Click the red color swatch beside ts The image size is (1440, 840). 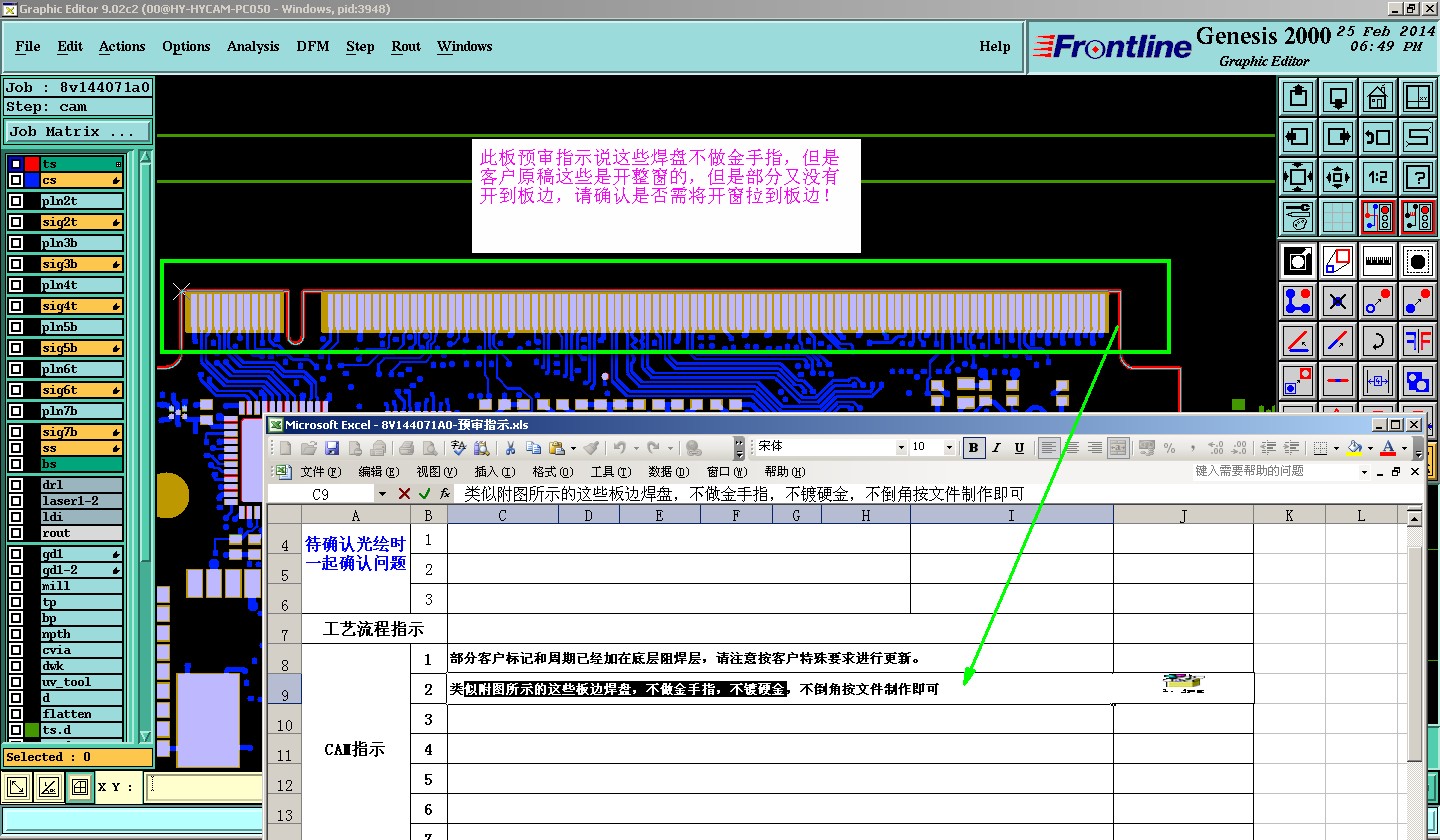coord(32,164)
